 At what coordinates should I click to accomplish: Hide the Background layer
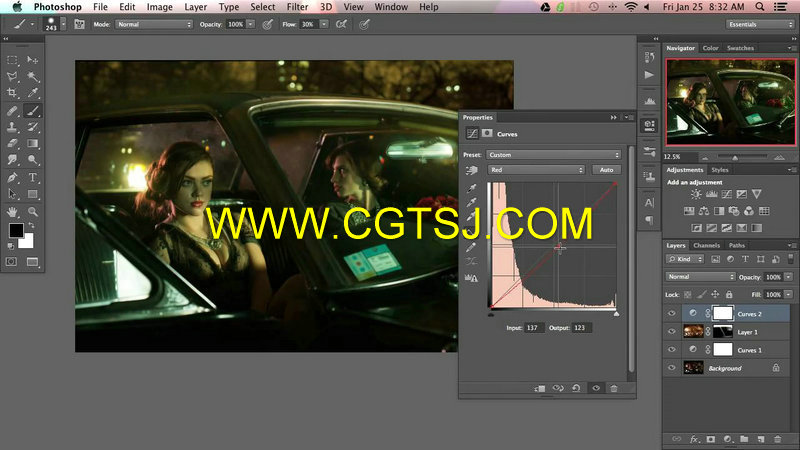(672, 367)
